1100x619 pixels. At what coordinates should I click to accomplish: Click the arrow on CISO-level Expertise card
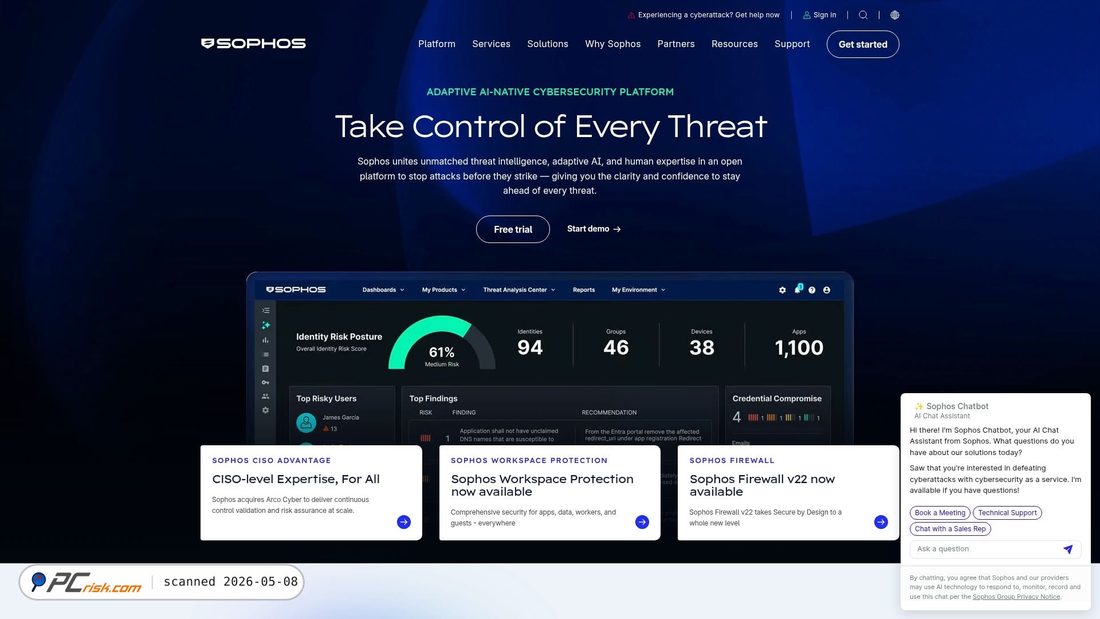[403, 521]
